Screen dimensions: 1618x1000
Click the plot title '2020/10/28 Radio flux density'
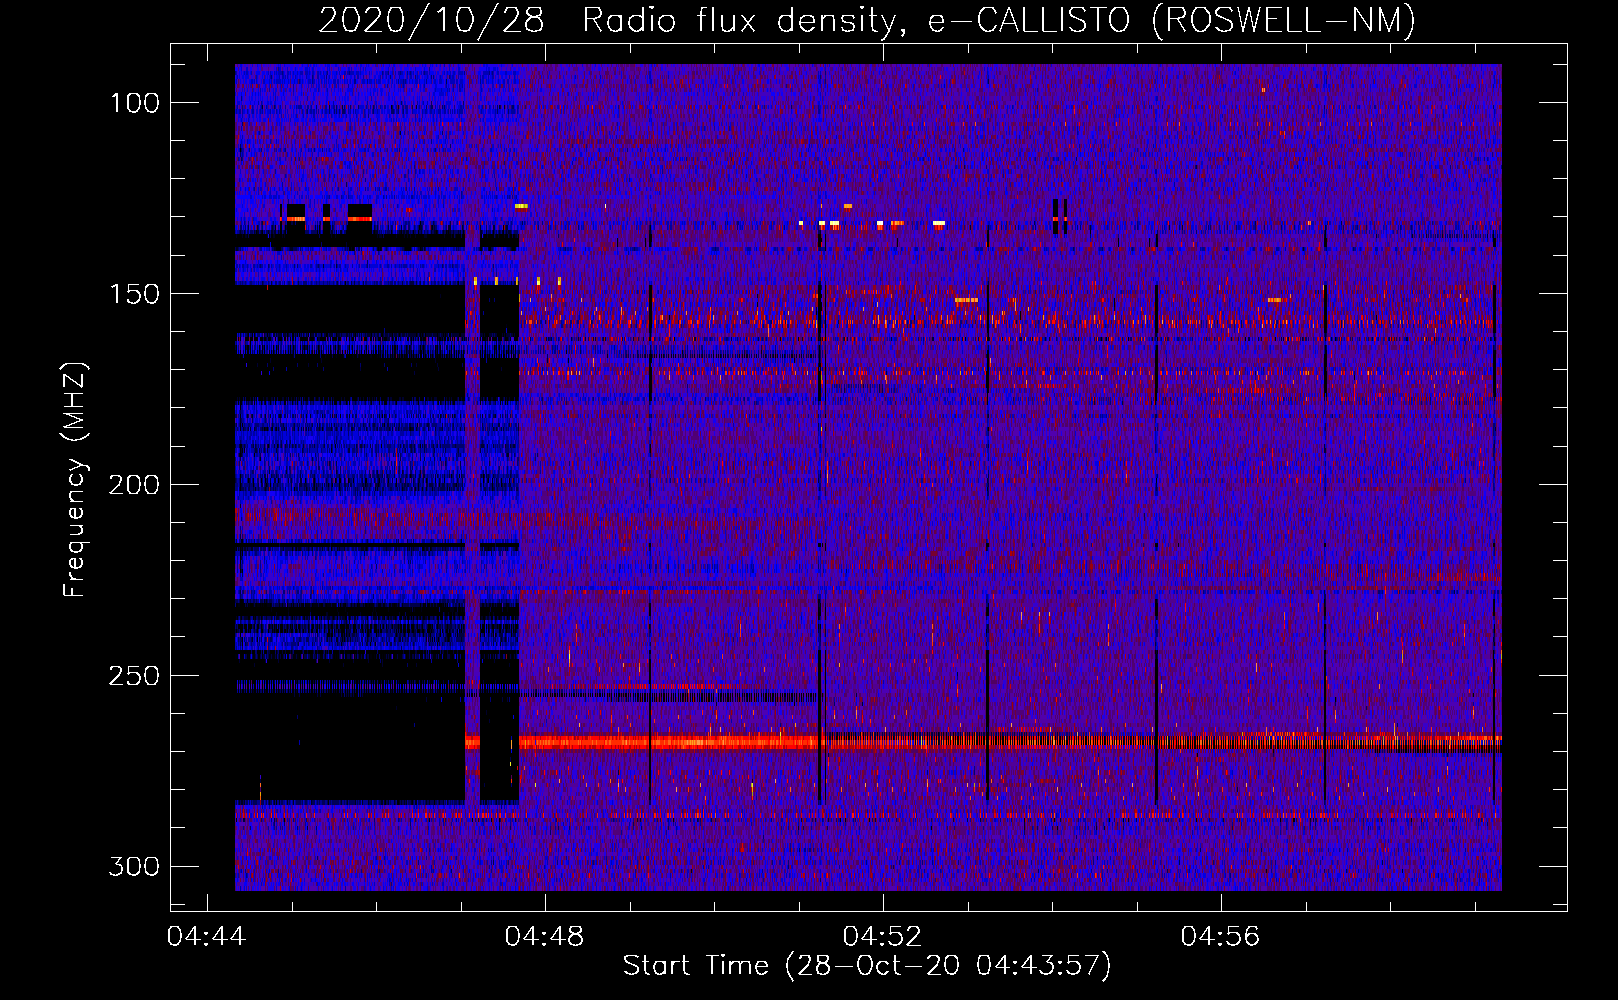coord(867,20)
